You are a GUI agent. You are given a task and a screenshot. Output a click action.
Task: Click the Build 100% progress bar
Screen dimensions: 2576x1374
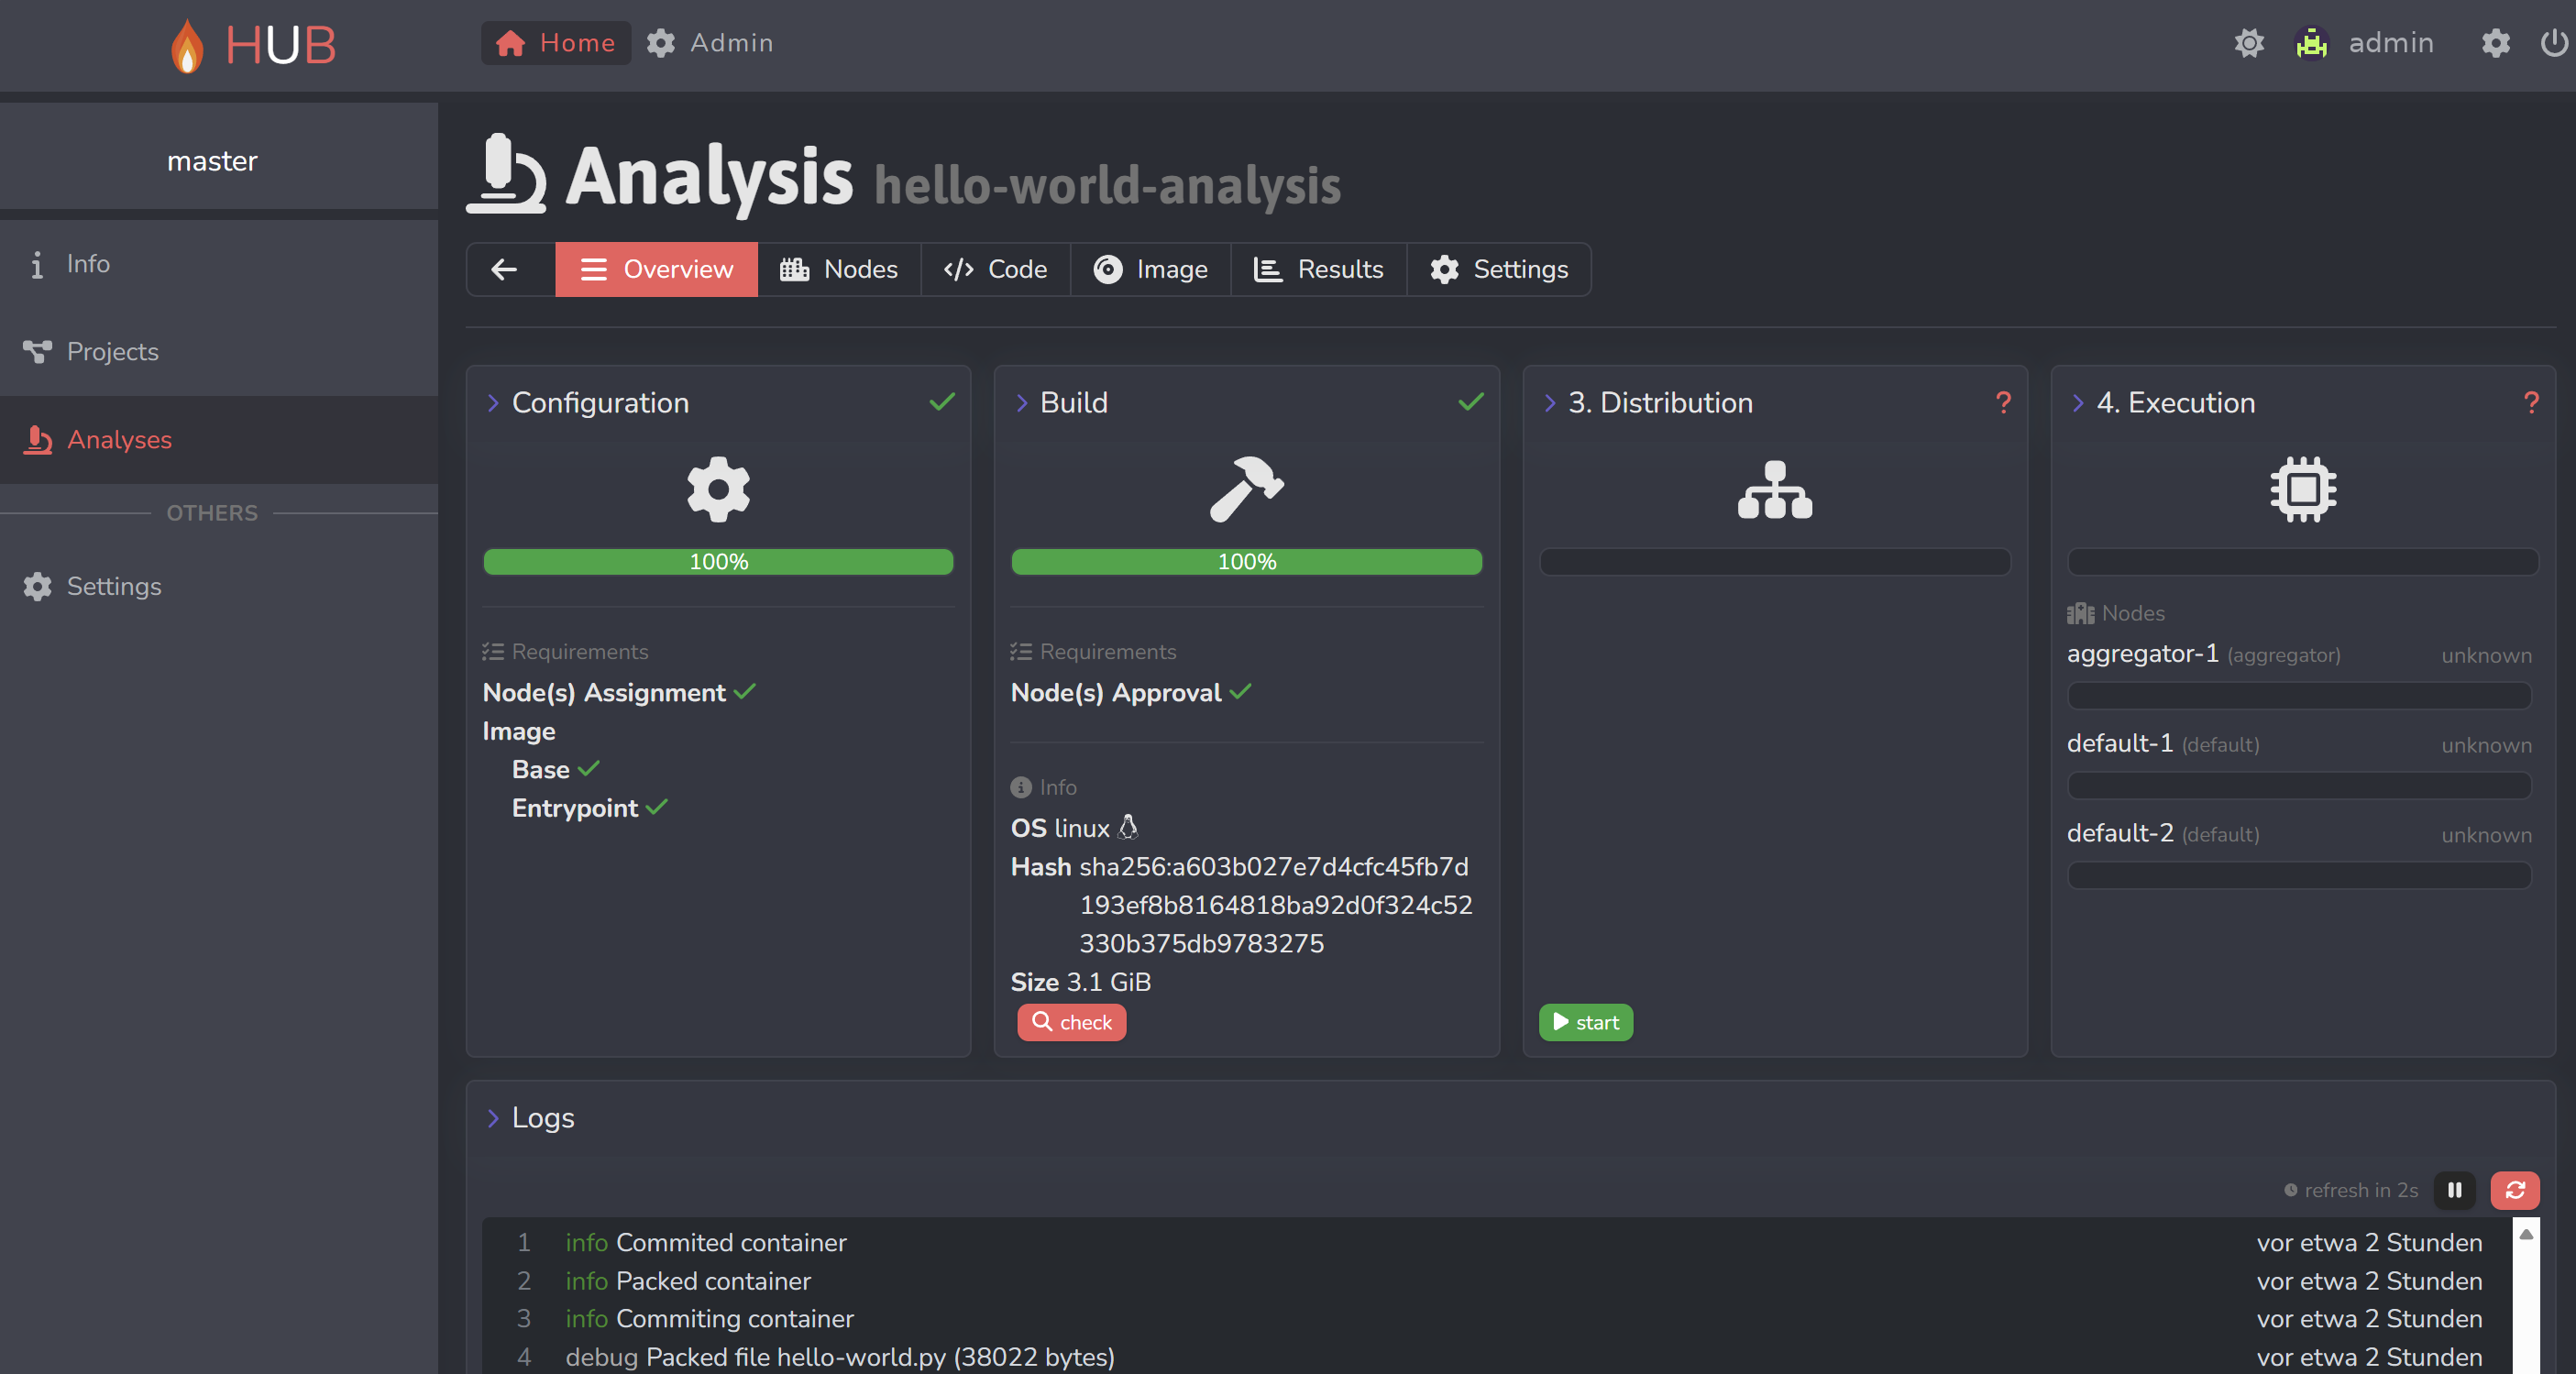(x=1246, y=561)
